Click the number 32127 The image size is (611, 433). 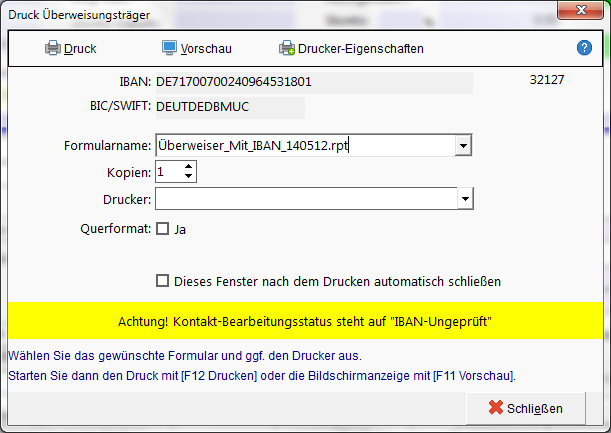pyautogui.click(x=547, y=80)
